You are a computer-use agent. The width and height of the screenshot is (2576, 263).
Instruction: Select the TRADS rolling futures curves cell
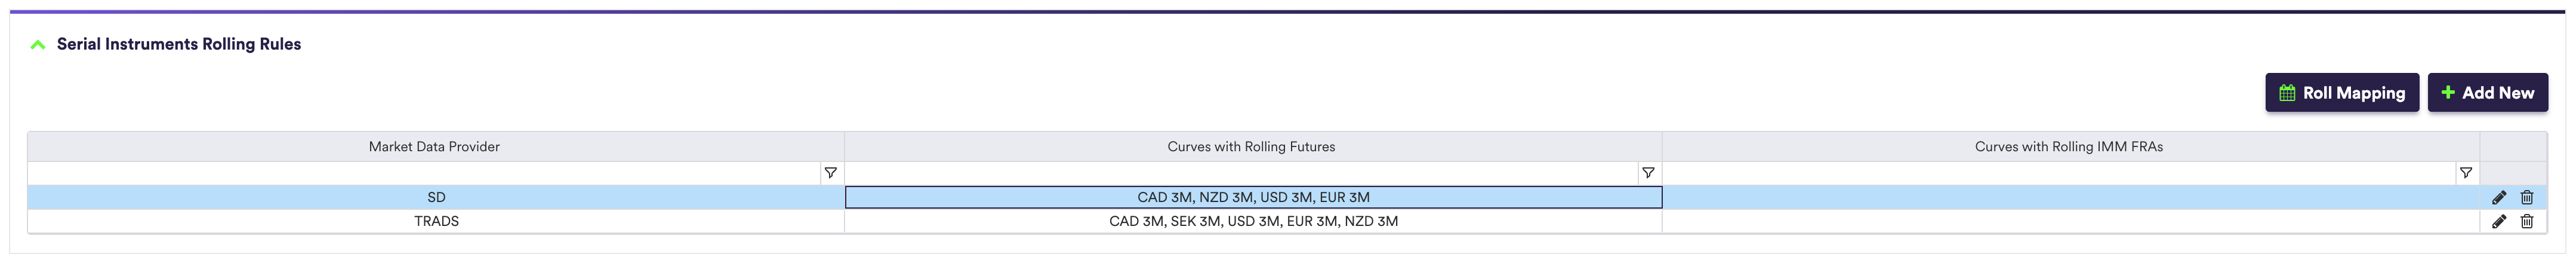[x=1253, y=222]
